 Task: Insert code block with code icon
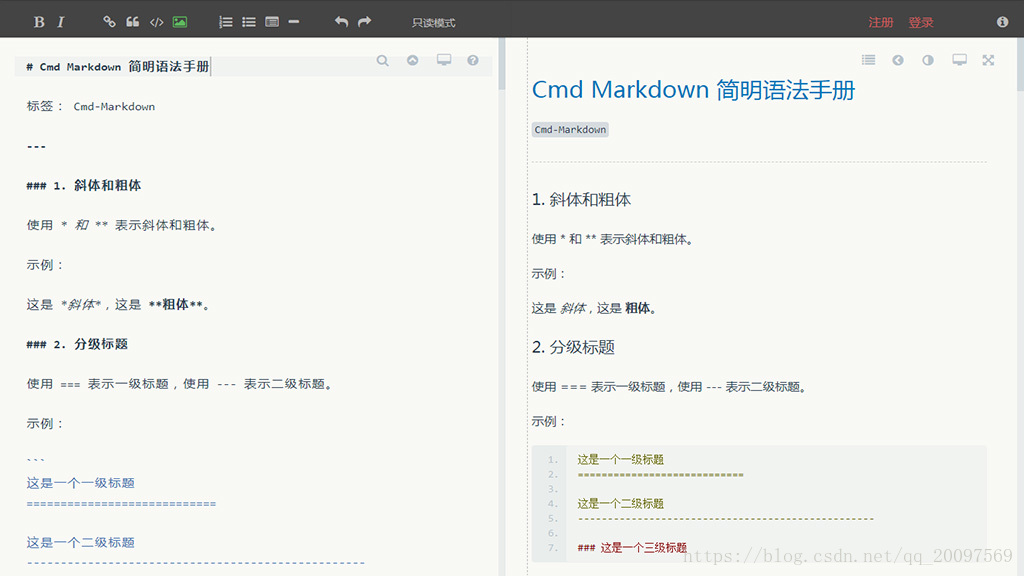tap(156, 22)
